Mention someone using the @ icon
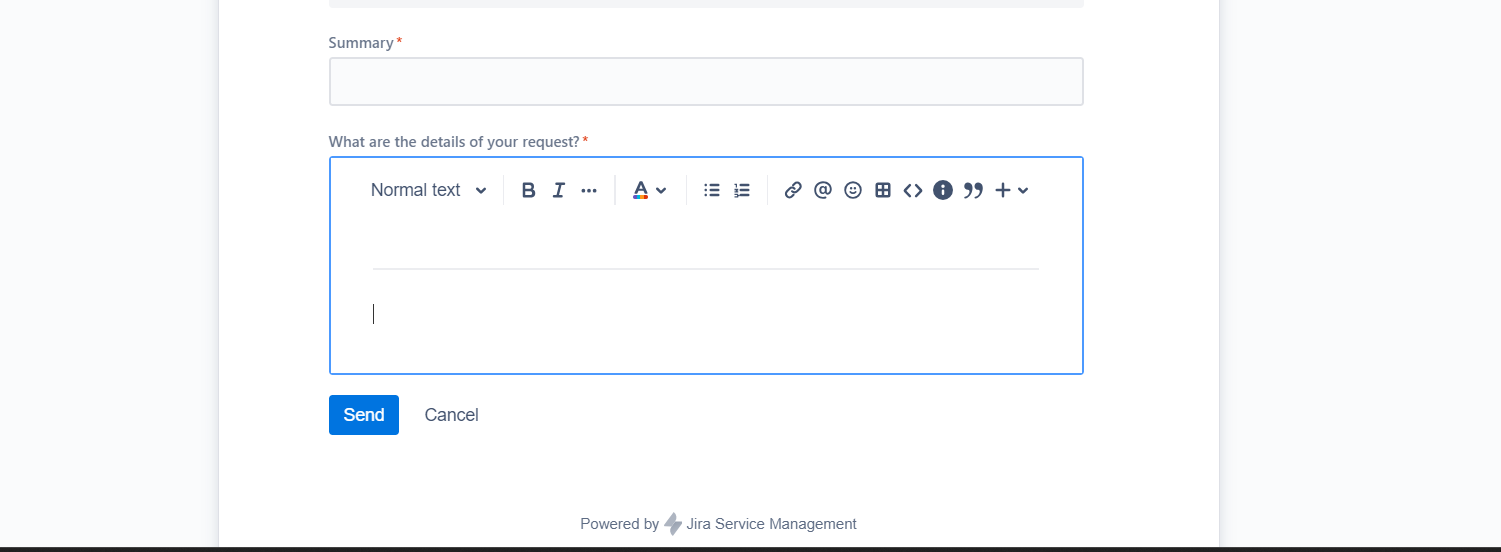The image size is (1501, 552). [823, 190]
